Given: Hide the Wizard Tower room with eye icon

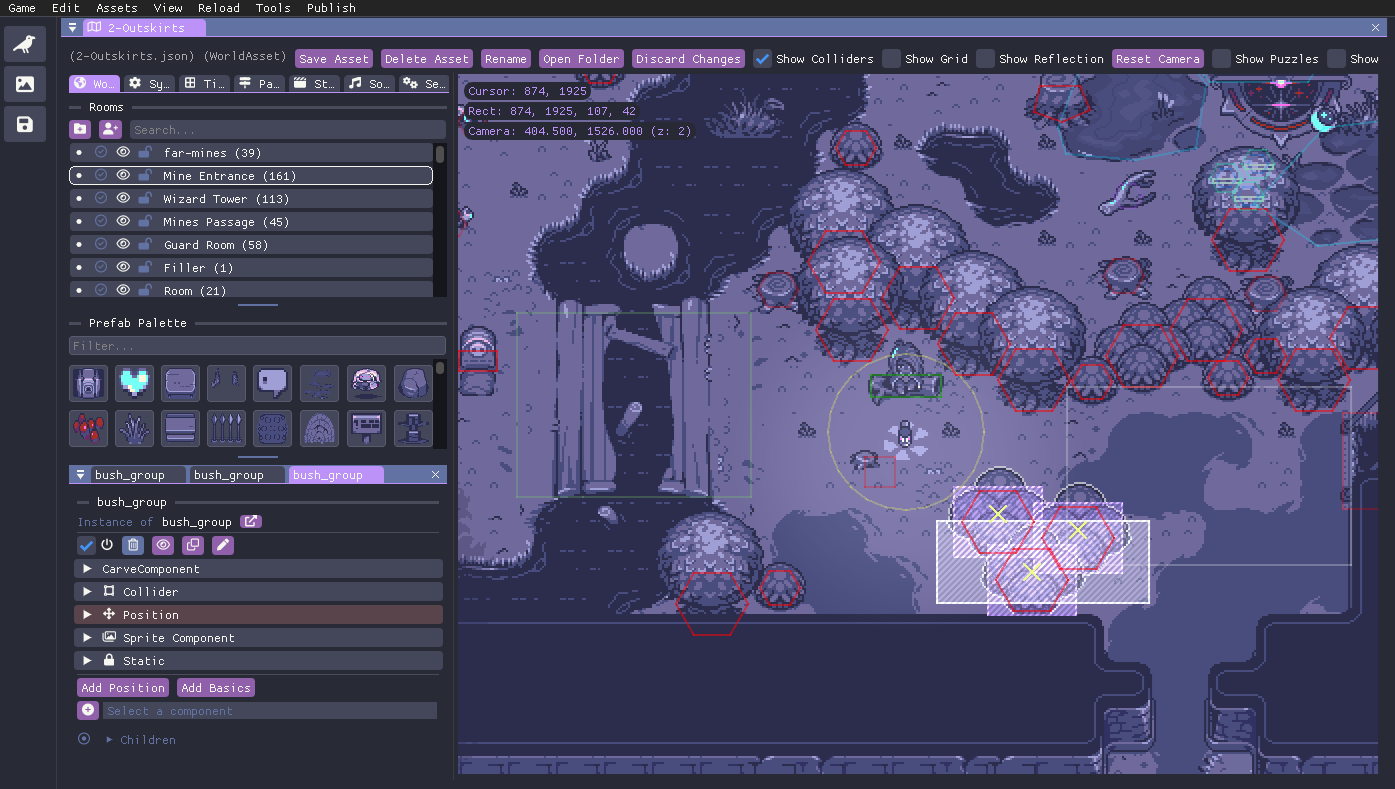Looking at the screenshot, I should coord(123,199).
